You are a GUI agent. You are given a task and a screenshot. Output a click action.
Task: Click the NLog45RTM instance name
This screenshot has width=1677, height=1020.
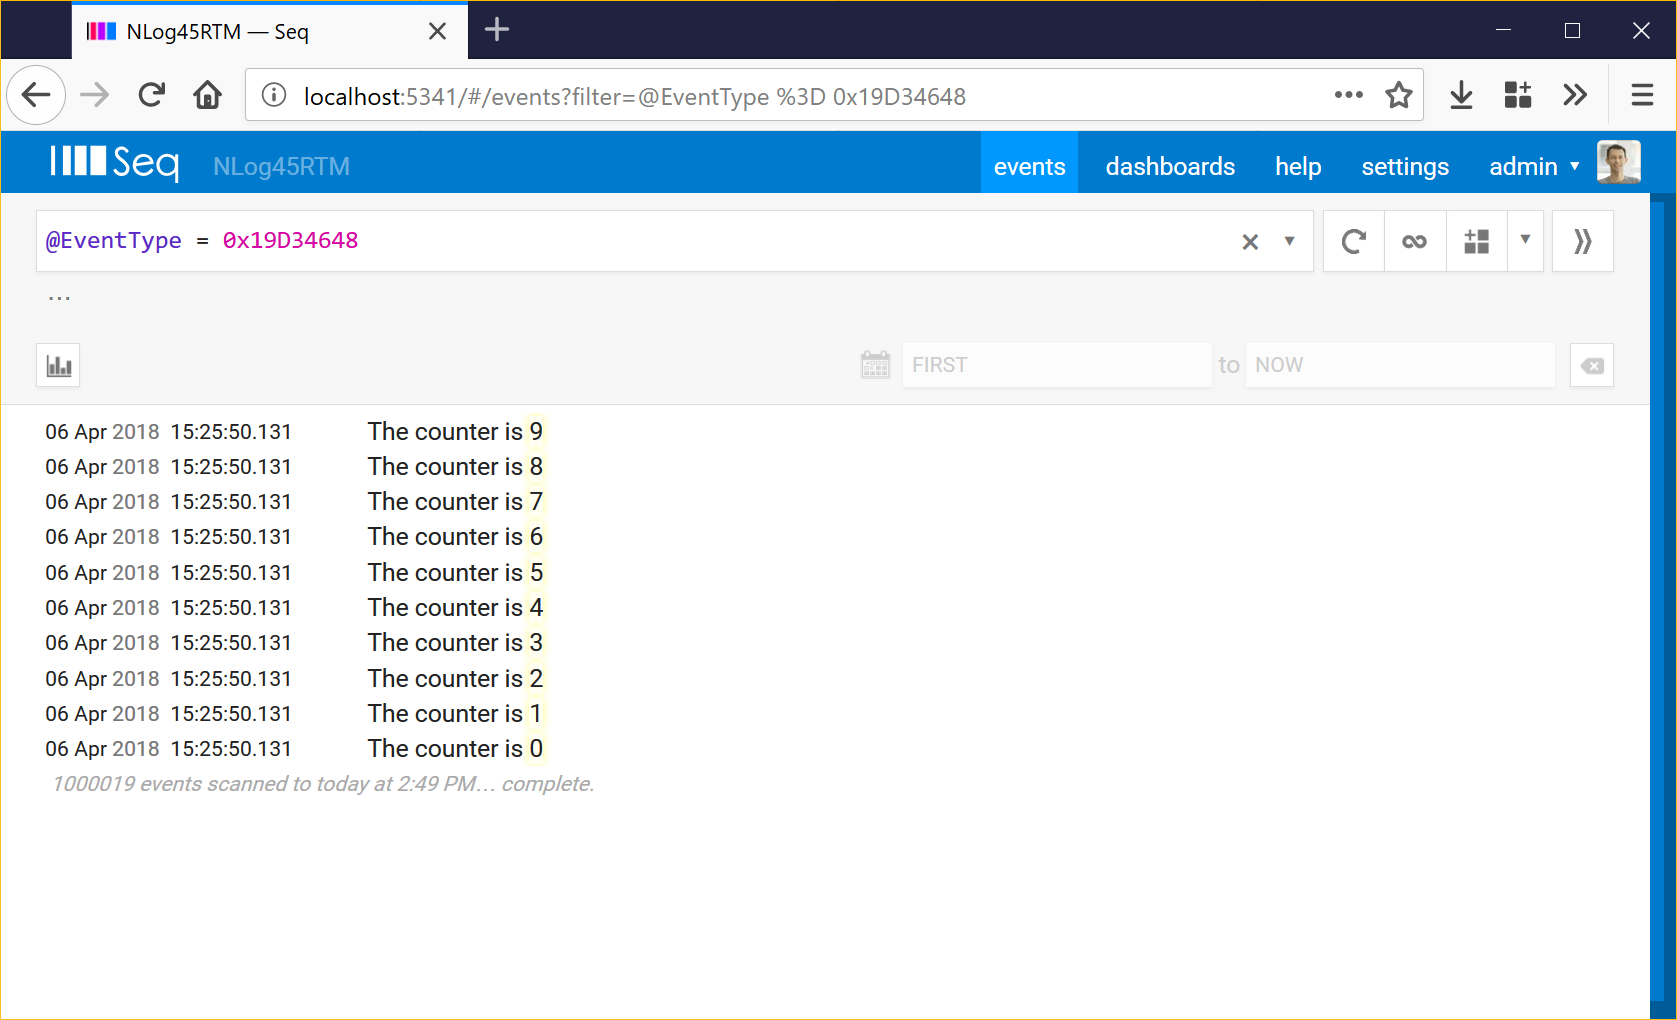click(281, 166)
